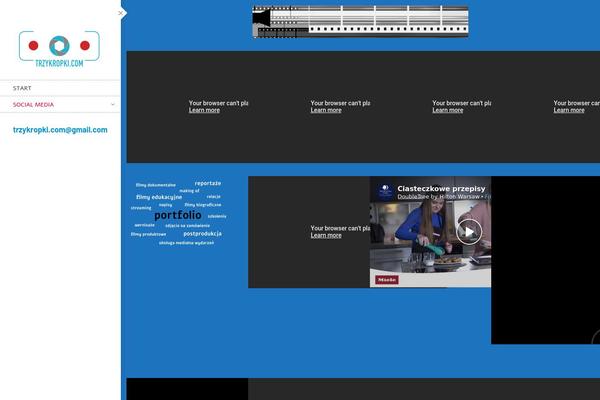Viewport: 600px width, 400px height.
Task: Click postprodukcja in the word cloud
Action: pyautogui.click(x=202, y=233)
